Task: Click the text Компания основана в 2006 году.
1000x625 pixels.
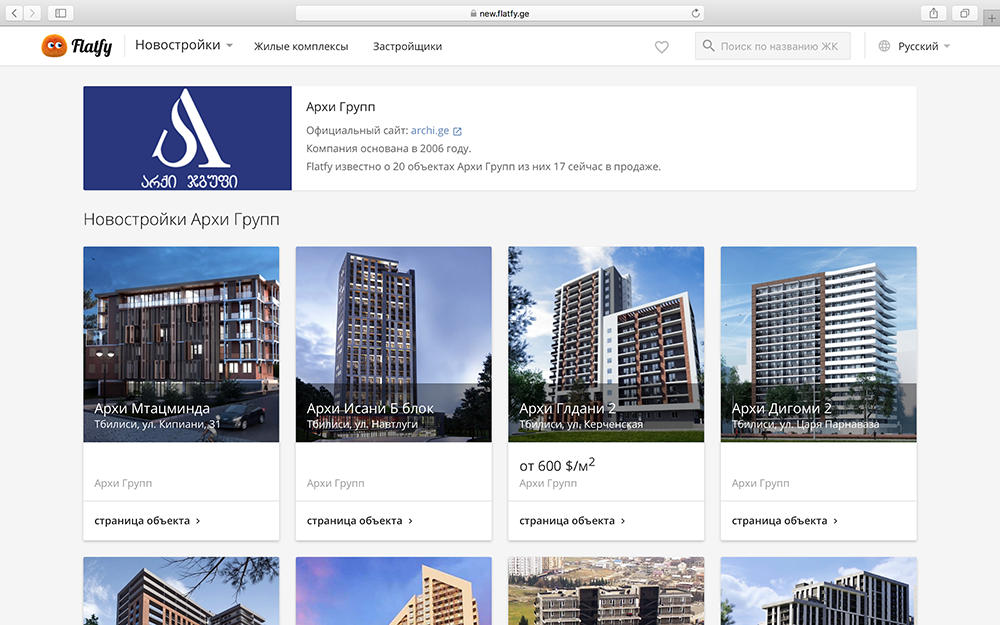Action: 388,149
